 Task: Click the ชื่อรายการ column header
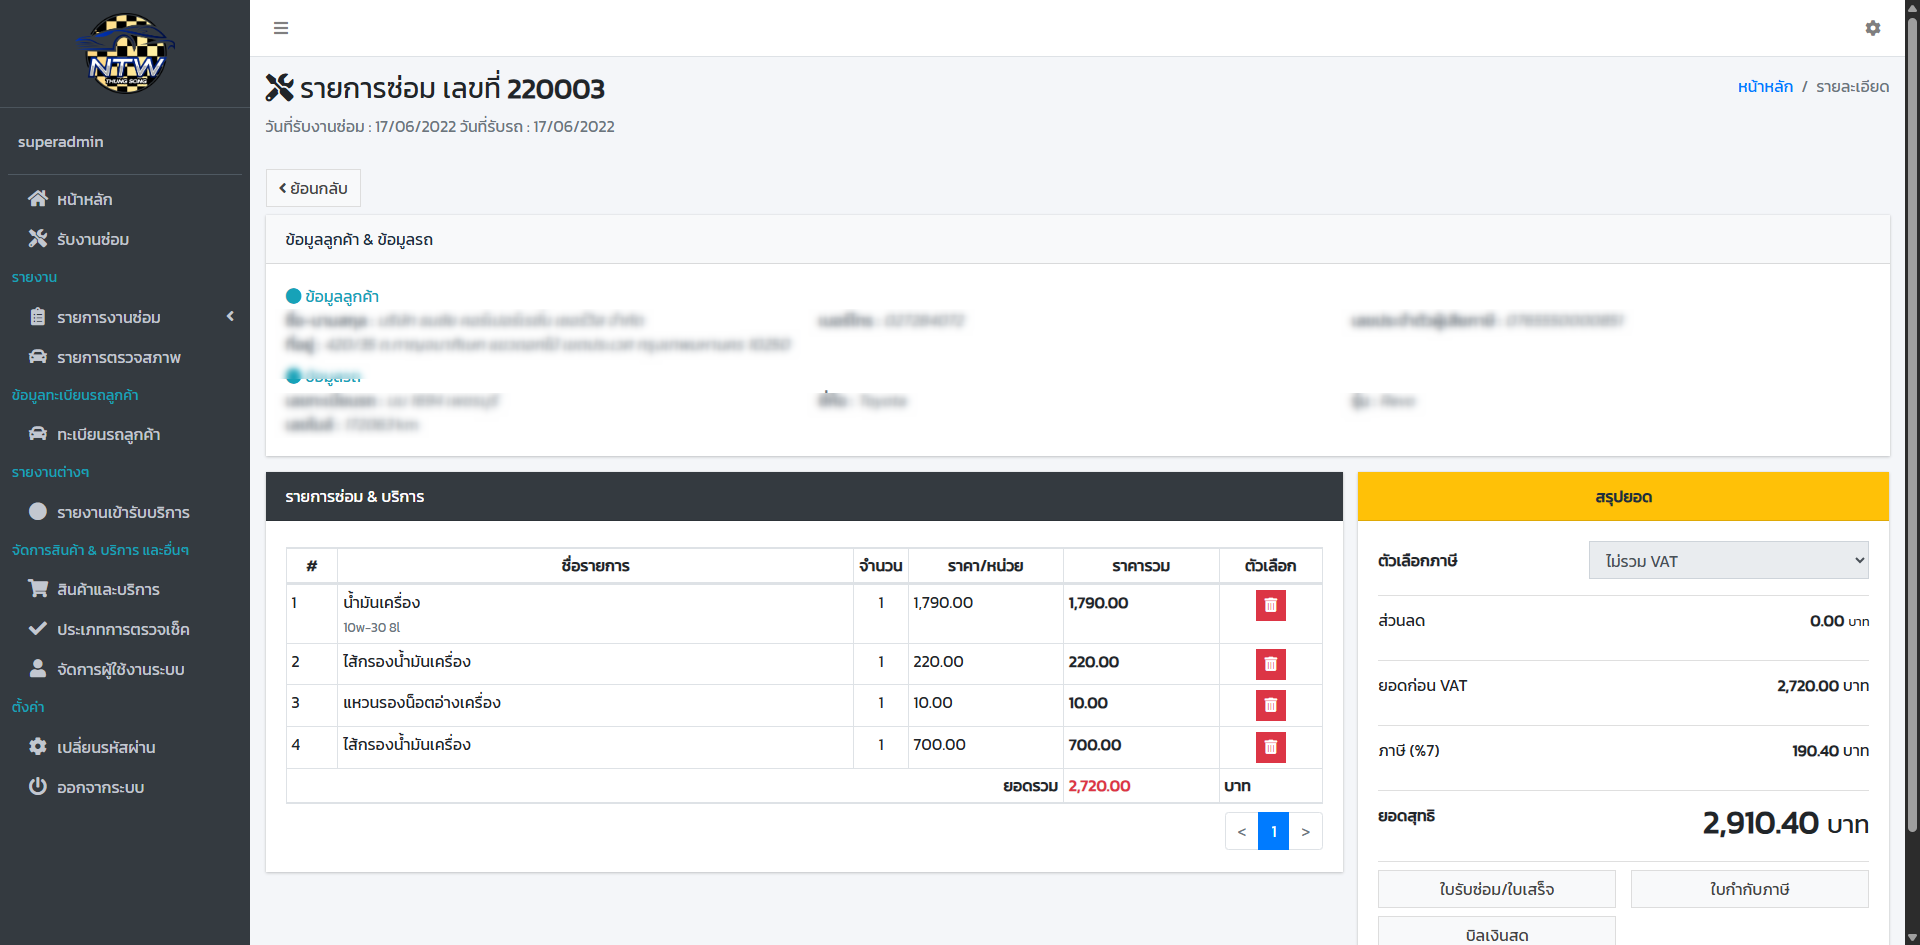click(x=595, y=566)
